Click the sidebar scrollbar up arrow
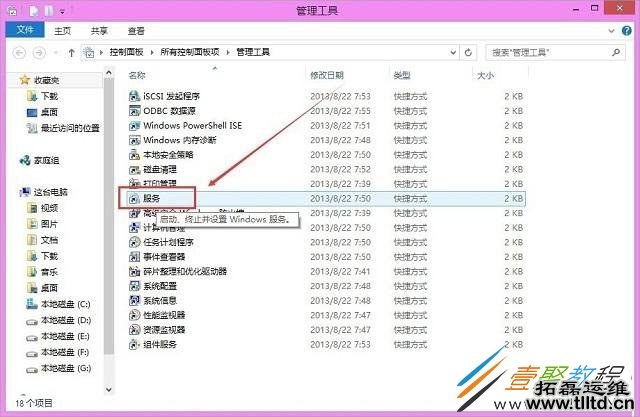 109,73
